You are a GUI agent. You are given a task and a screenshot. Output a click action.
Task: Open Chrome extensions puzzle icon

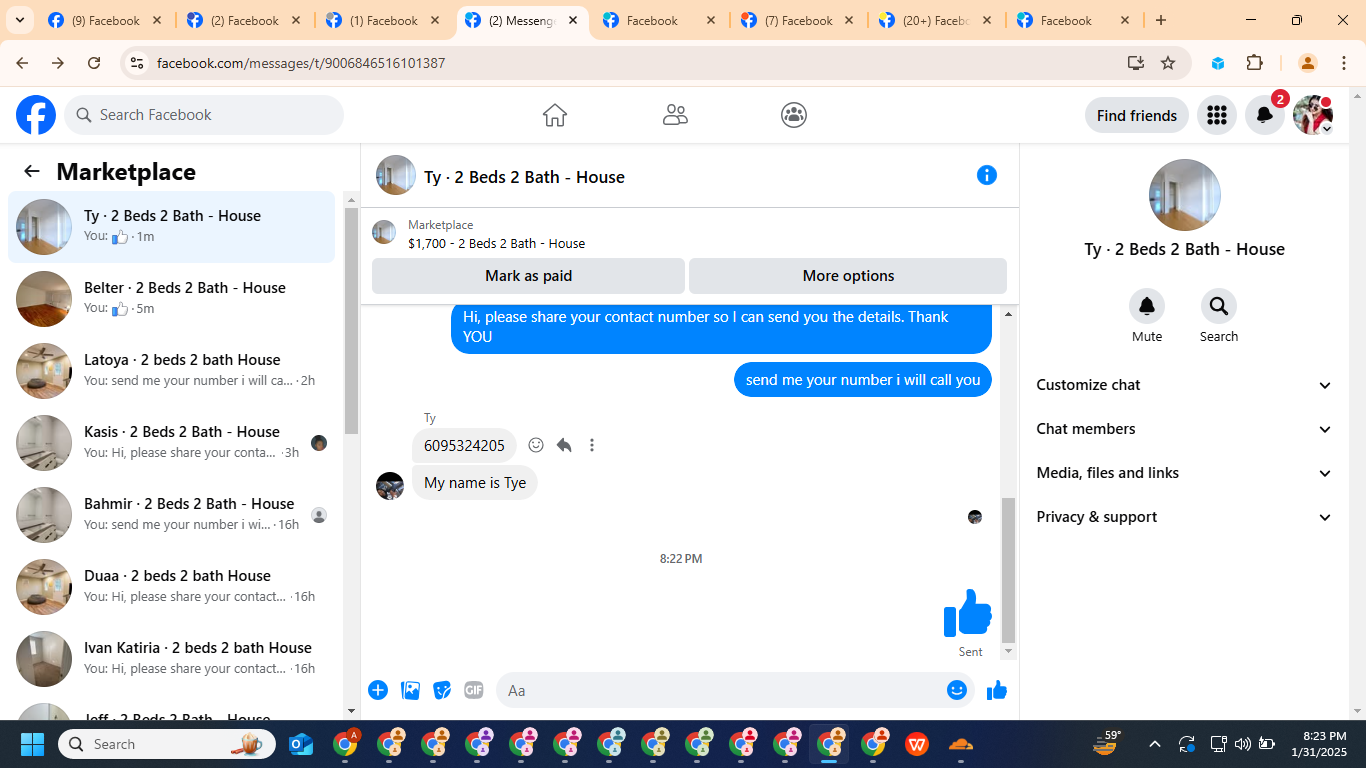point(1254,63)
